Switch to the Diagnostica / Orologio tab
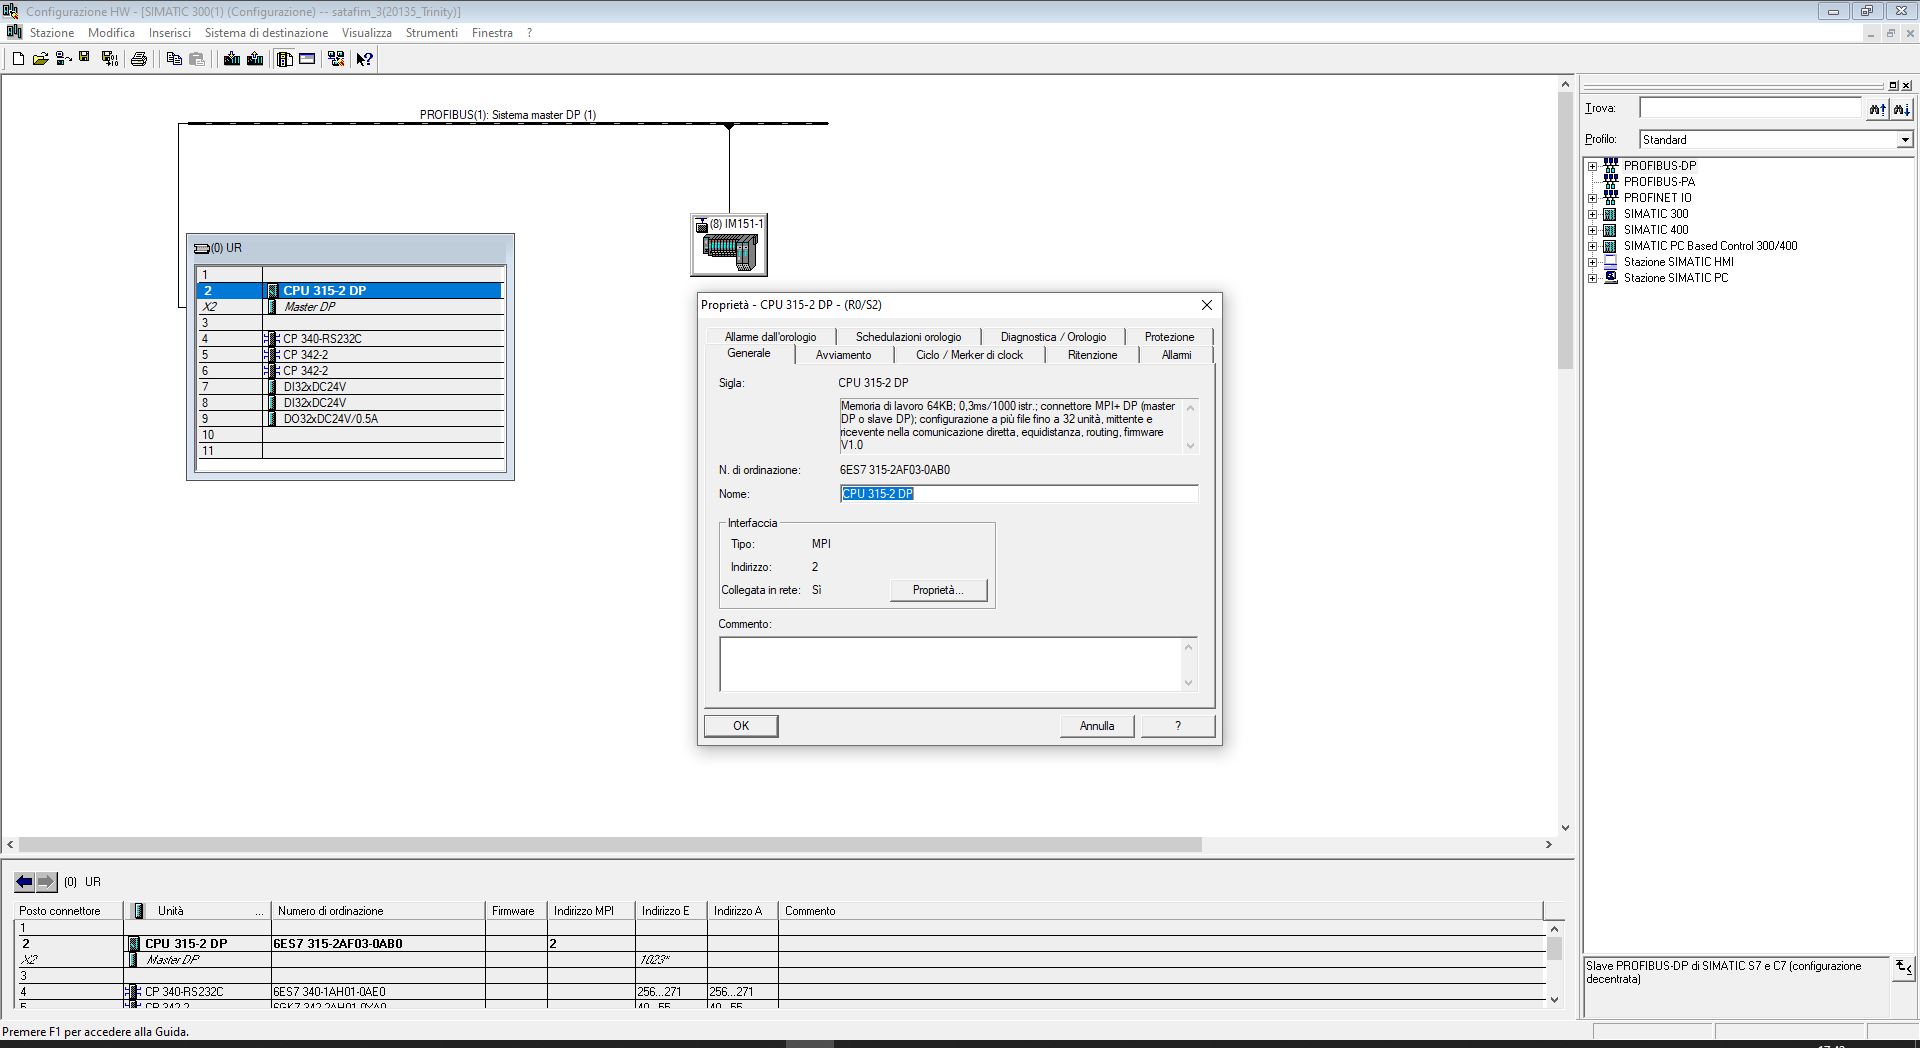Viewport: 1920px width, 1048px height. 1053,337
